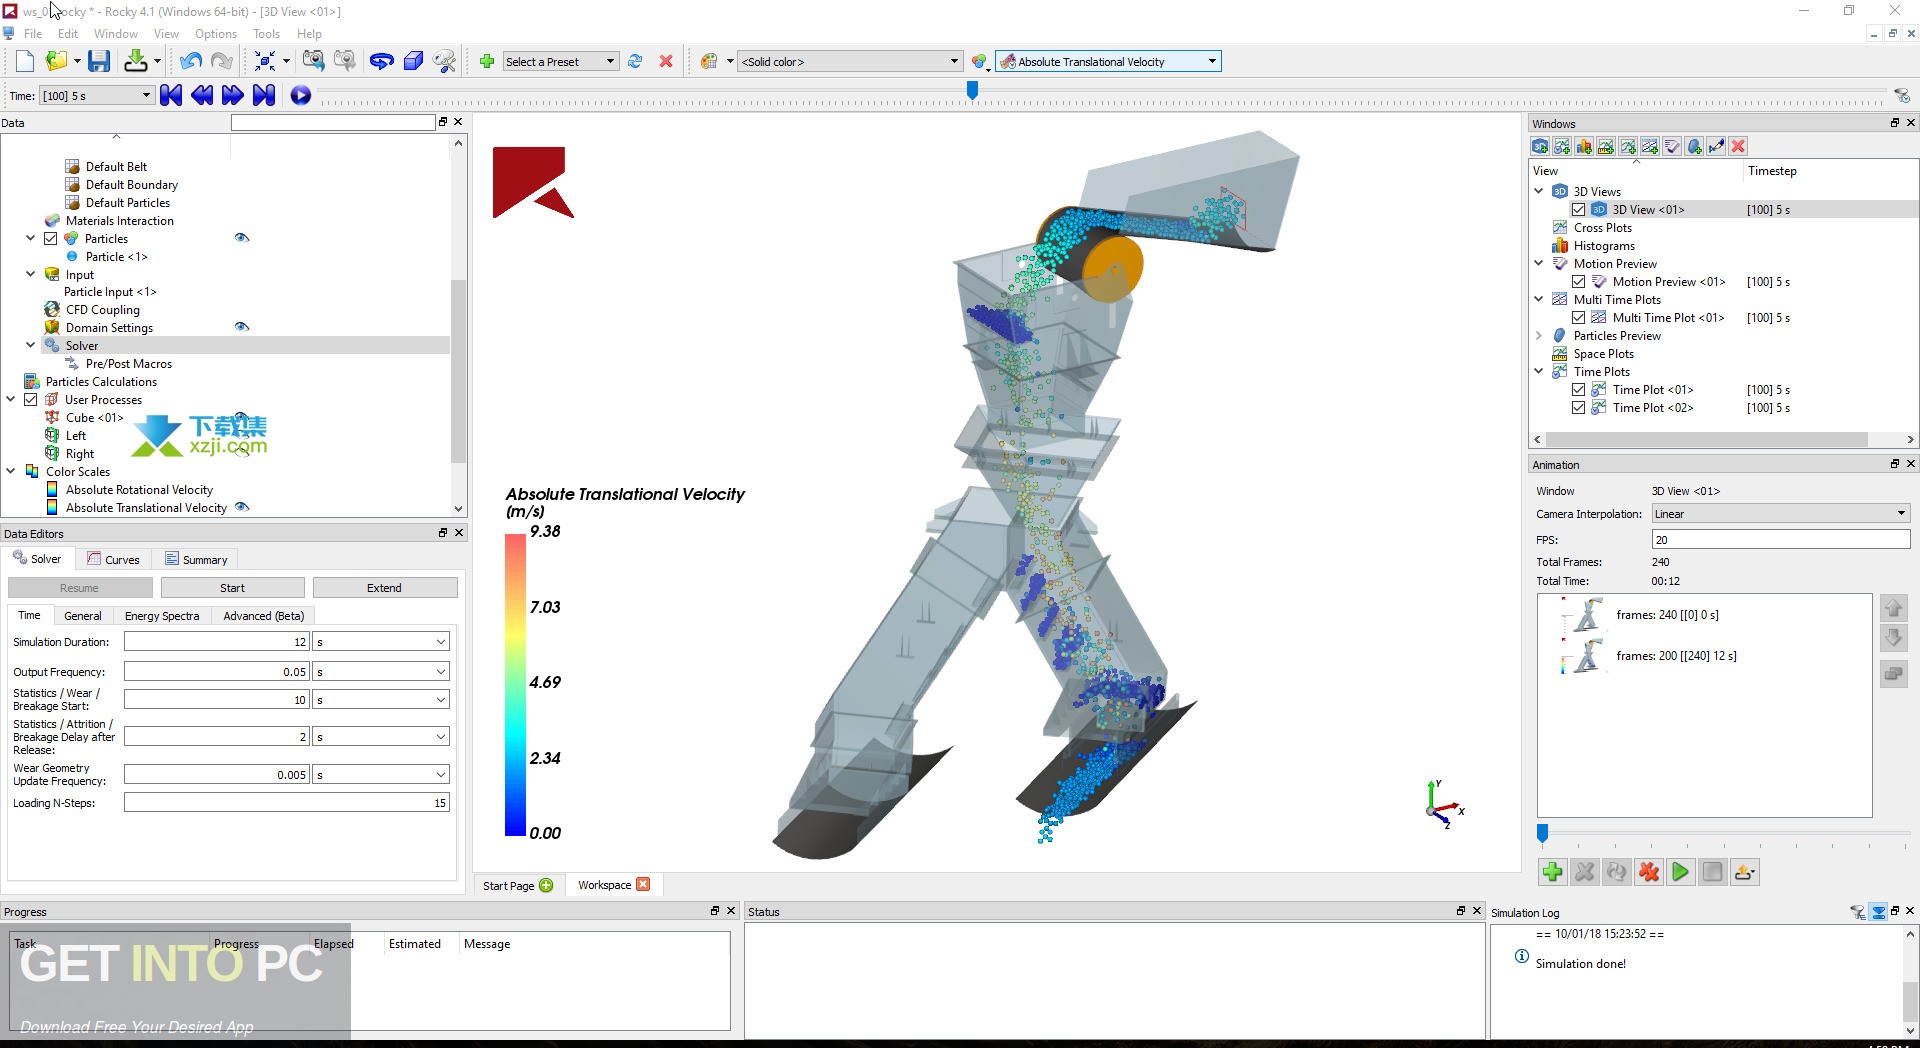Click the blue rotate-view arrow icon
Screen dimensions: 1920x1048
click(x=381, y=61)
